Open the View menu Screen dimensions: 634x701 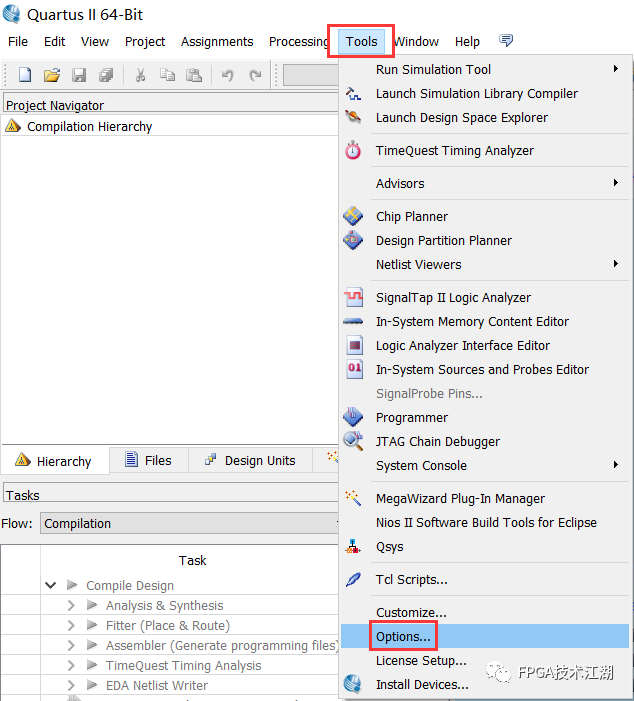(x=95, y=42)
